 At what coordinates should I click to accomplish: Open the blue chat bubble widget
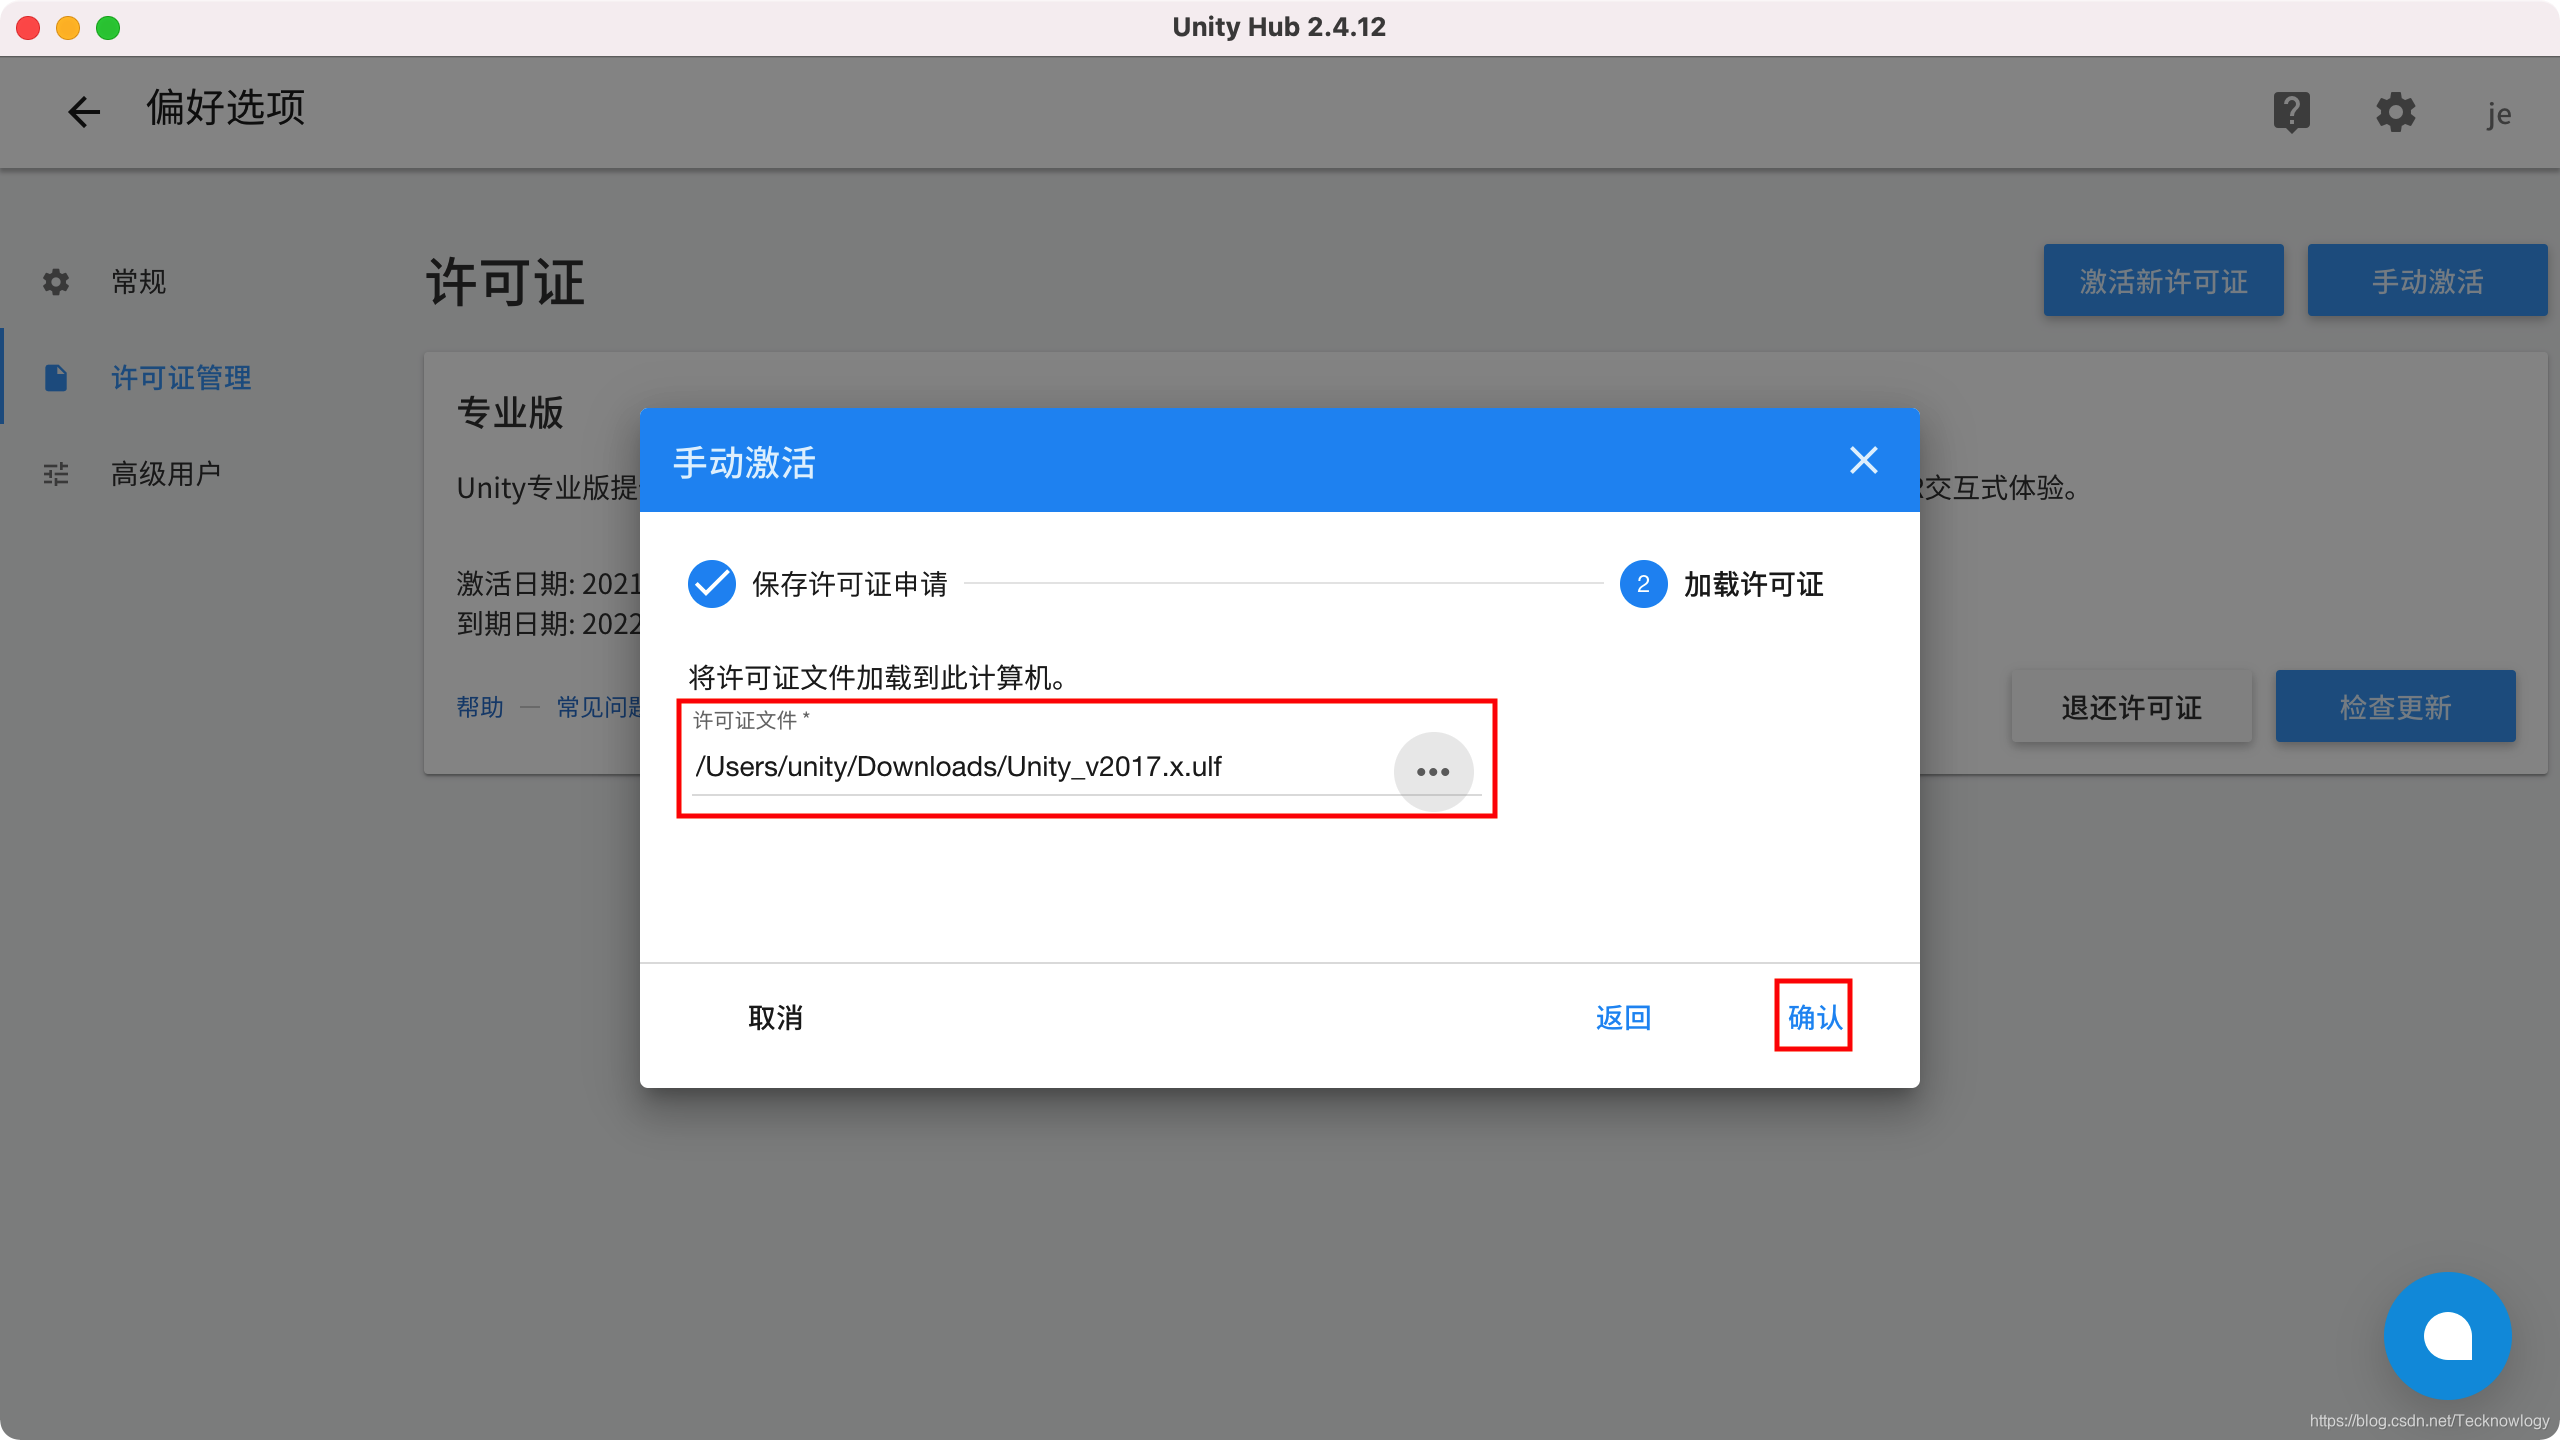click(2447, 1336)
